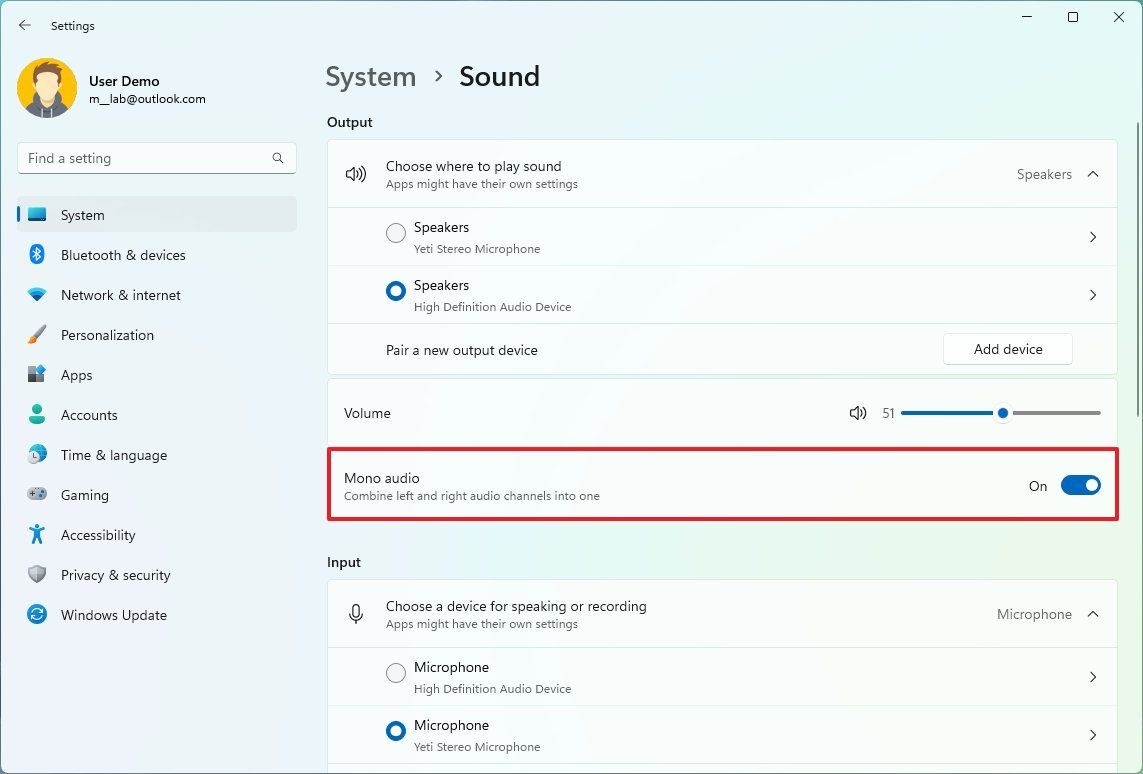Open the Gaming controller icon
Viewport: 1143px width, 774px height.
coord(36,495)
